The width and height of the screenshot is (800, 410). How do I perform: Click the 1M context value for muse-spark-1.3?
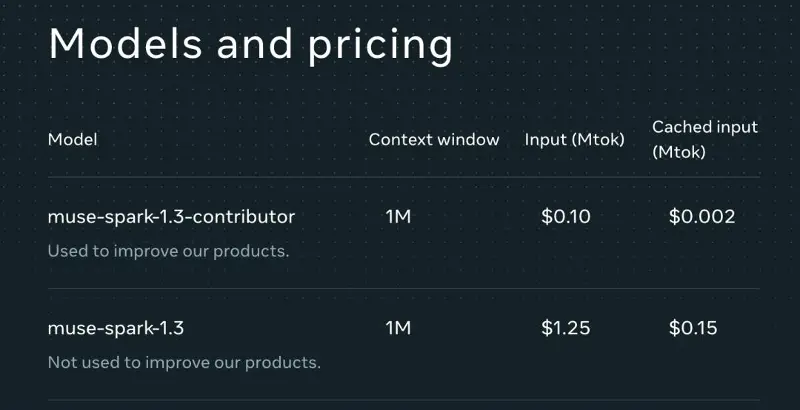click(x=398, y=328)
